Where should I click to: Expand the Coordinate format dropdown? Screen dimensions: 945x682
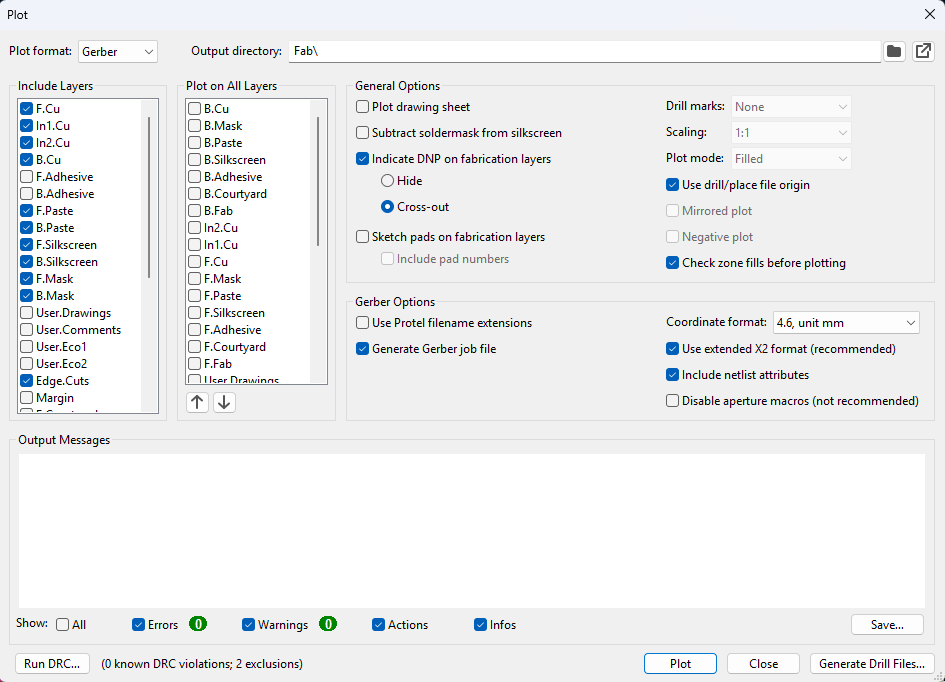click(846, 323)
